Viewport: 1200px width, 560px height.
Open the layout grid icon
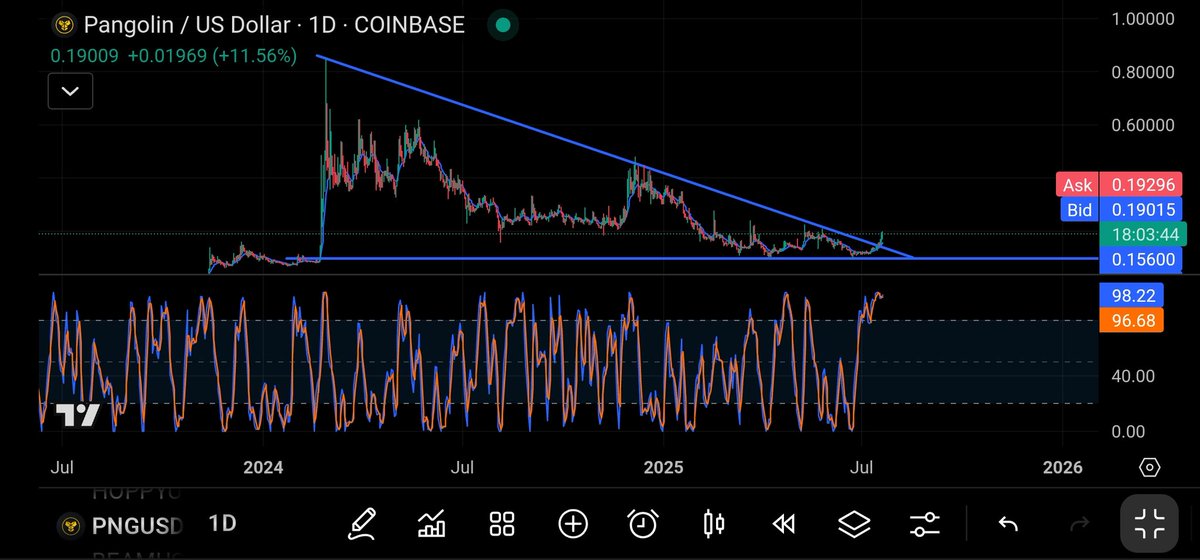click(502, 522)
